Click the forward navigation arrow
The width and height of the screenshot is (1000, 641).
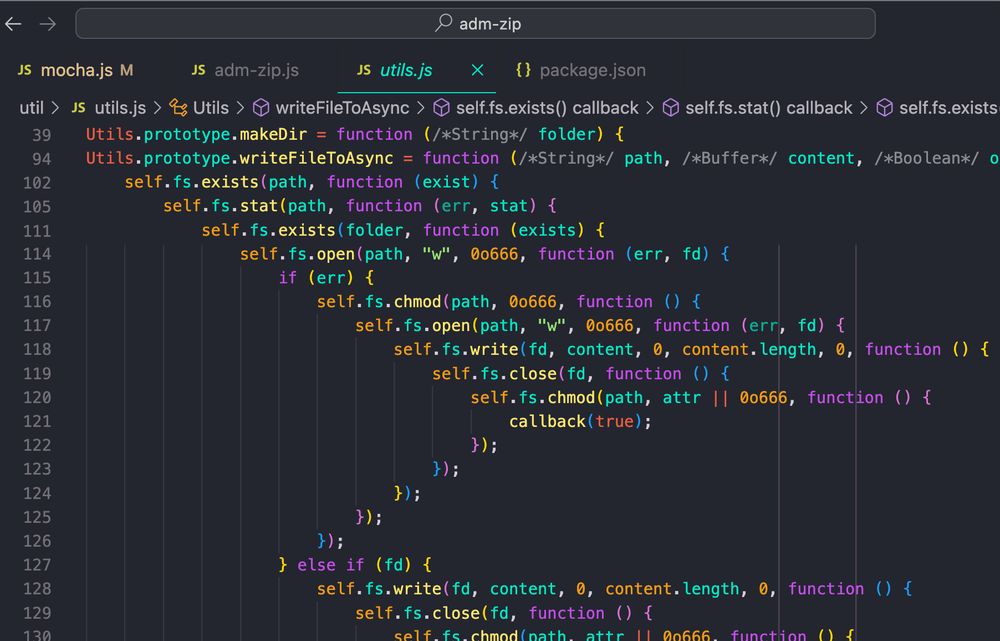47,23
